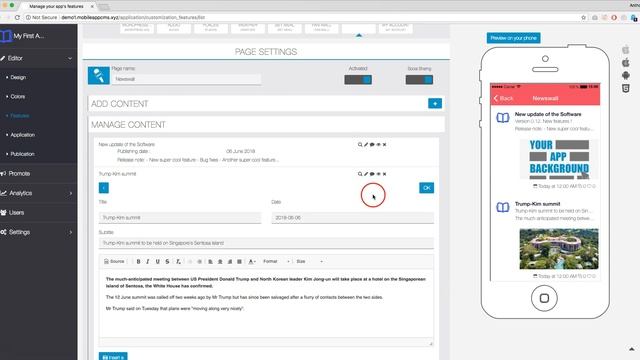Align text right in the editor
The image size is (640, 360).
(x=230, y=261)
